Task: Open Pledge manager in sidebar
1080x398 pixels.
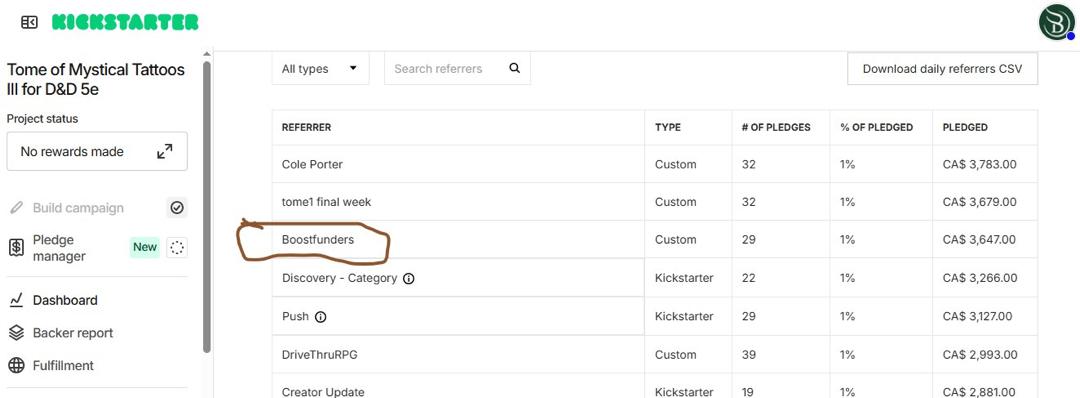Action: (59, 248)
